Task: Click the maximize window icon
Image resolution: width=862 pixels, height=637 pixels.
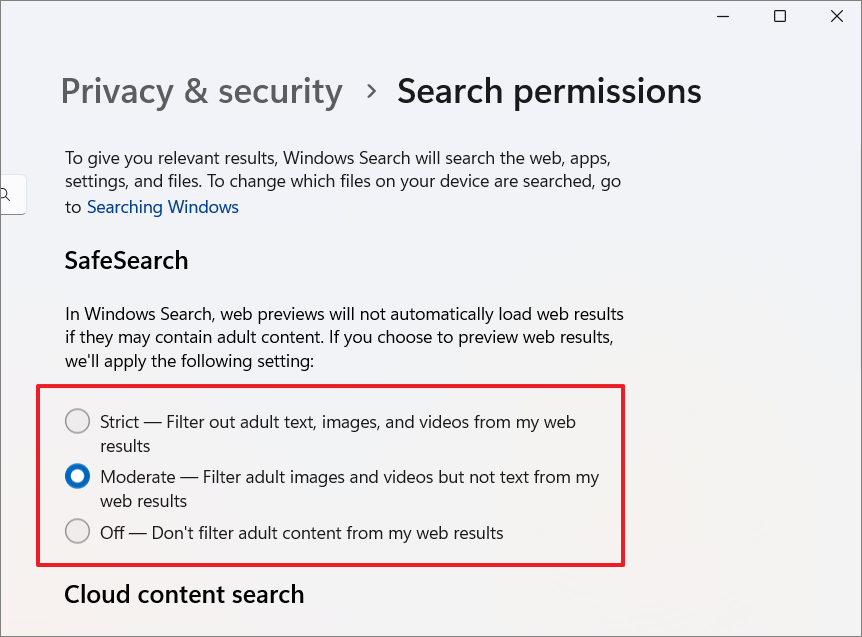Action: point(780,16)
